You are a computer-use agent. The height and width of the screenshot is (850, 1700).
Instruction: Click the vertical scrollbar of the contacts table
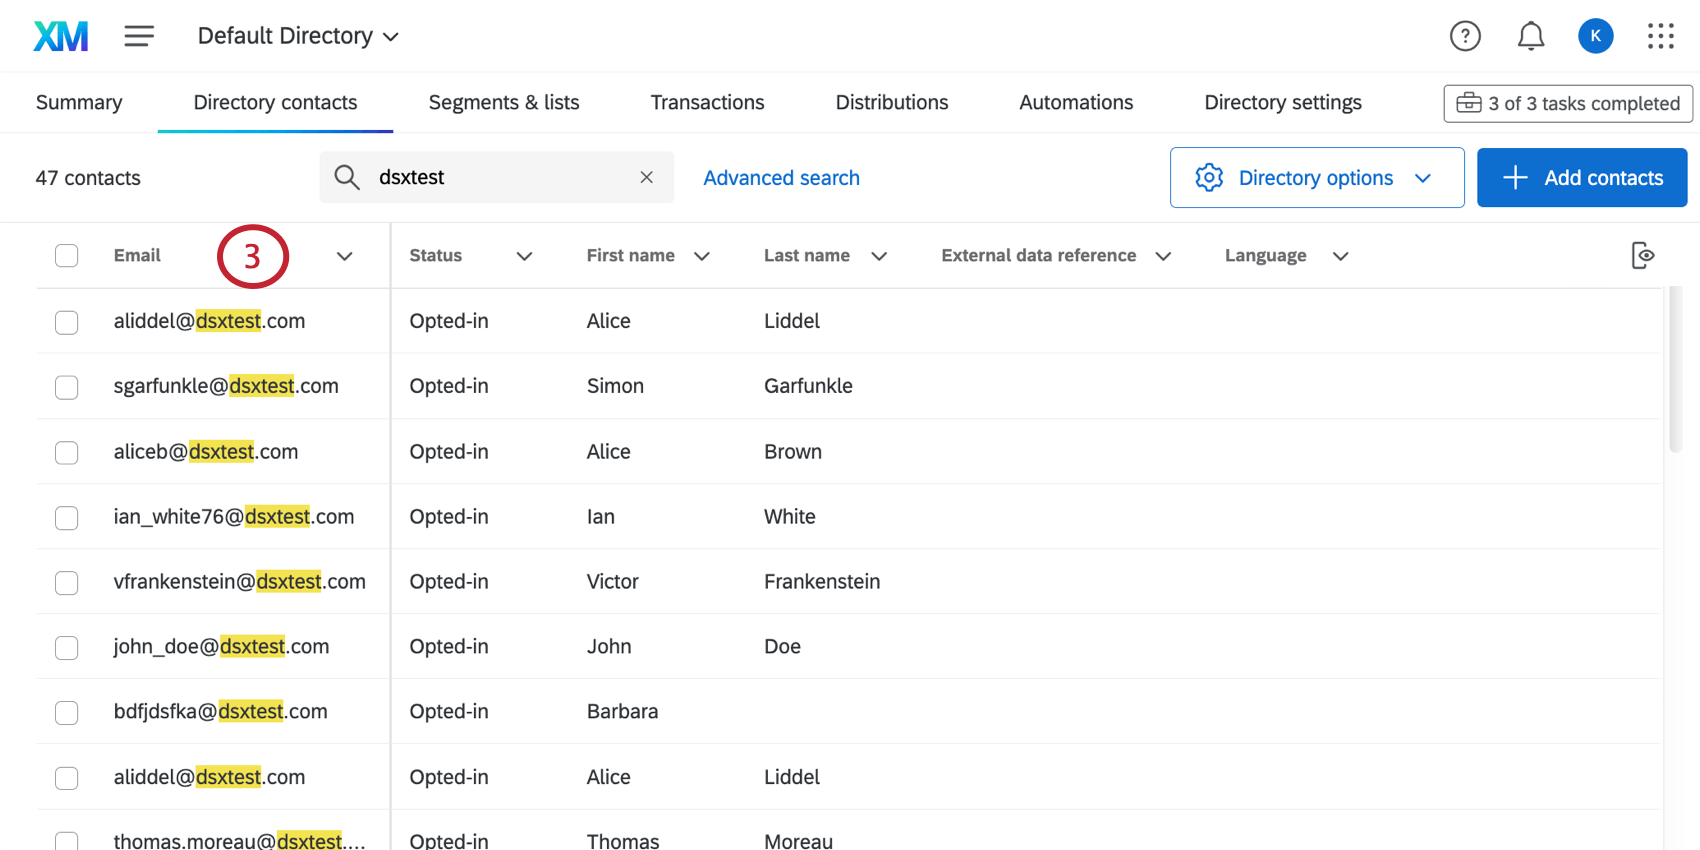(x=1675, y=370)
